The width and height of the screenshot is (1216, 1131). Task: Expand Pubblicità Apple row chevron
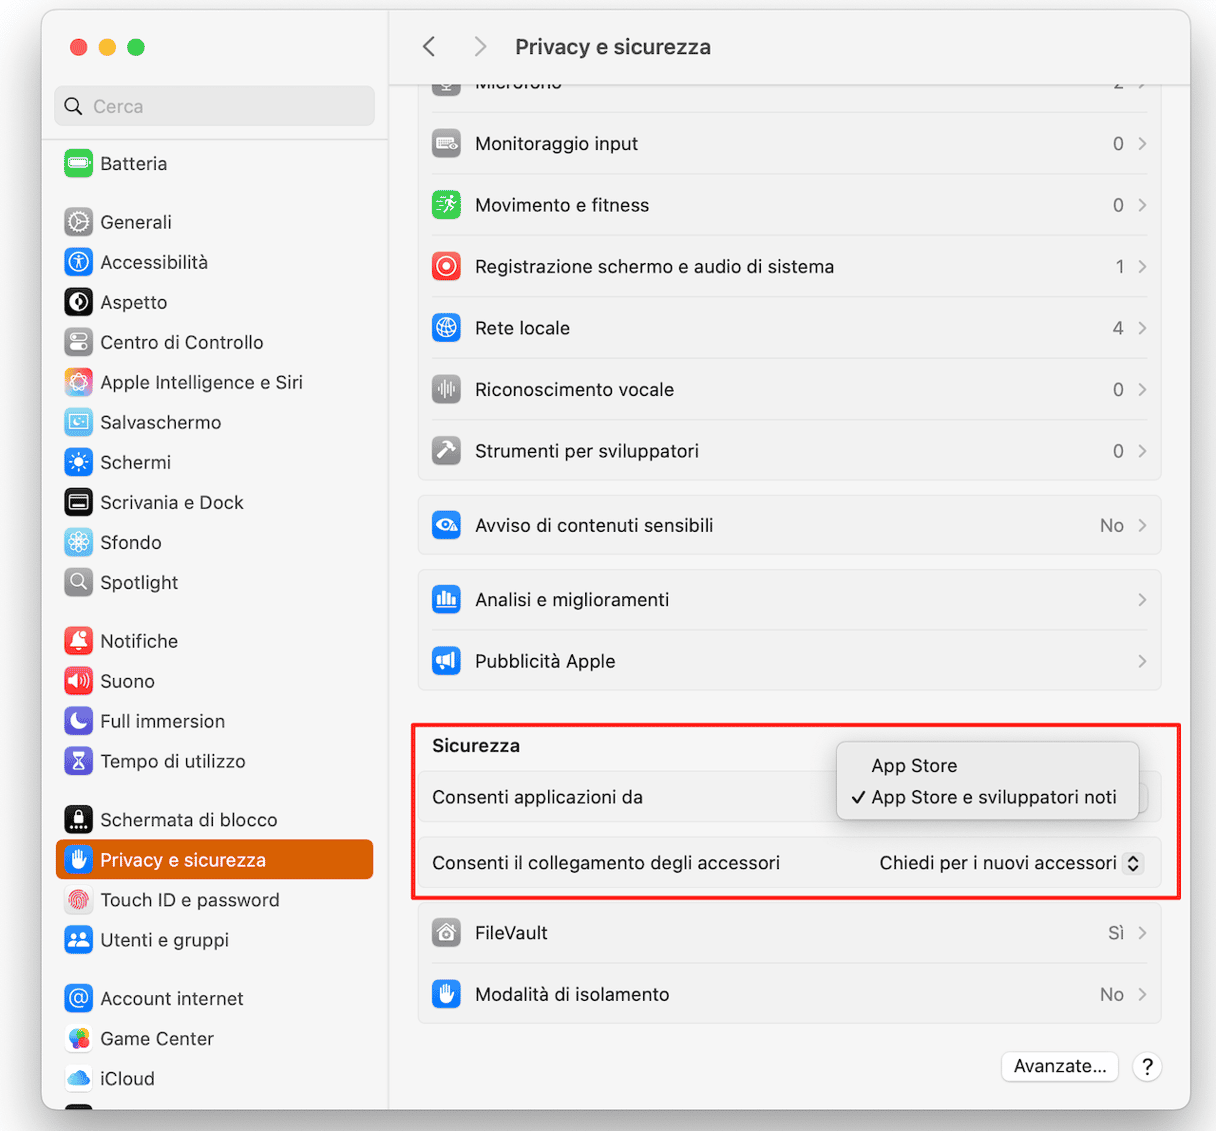click(1142, 661)
